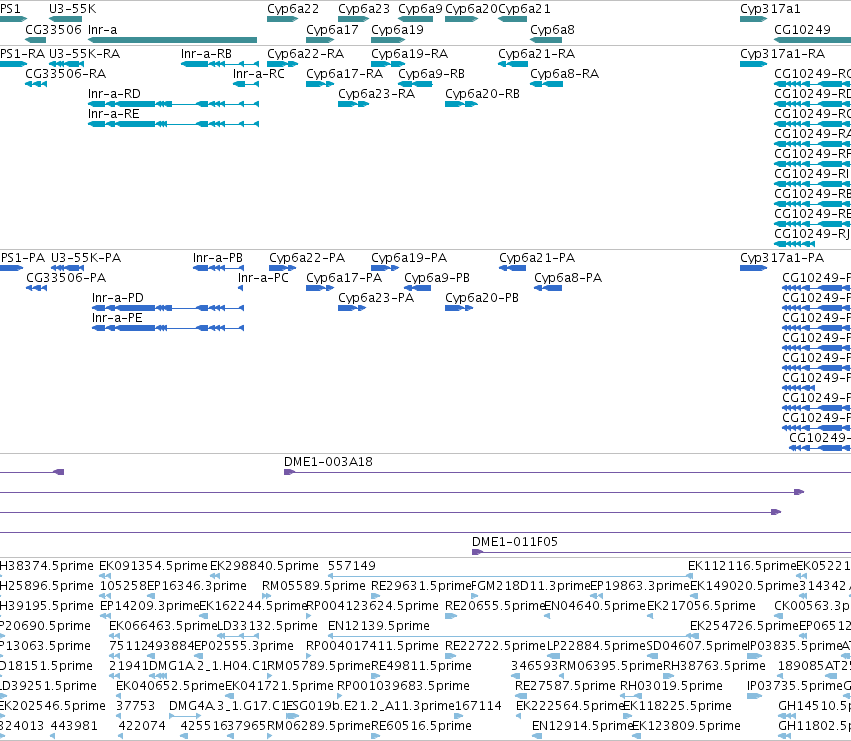
Task: Select protein Cyp6a22-PA
Action: [307, 258]
